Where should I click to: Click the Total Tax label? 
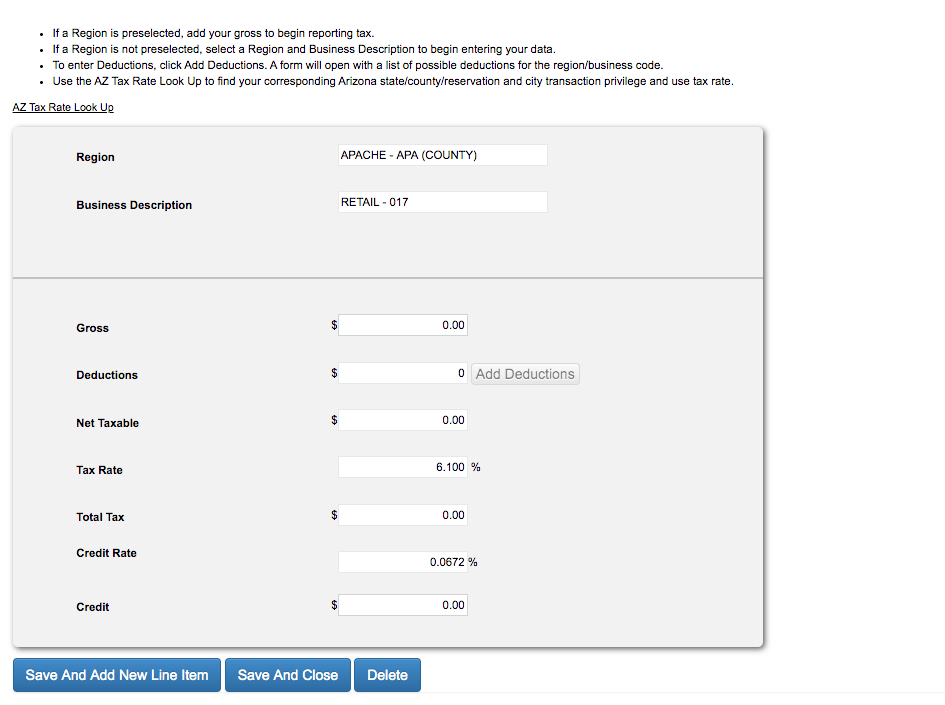tap(100, 517)
